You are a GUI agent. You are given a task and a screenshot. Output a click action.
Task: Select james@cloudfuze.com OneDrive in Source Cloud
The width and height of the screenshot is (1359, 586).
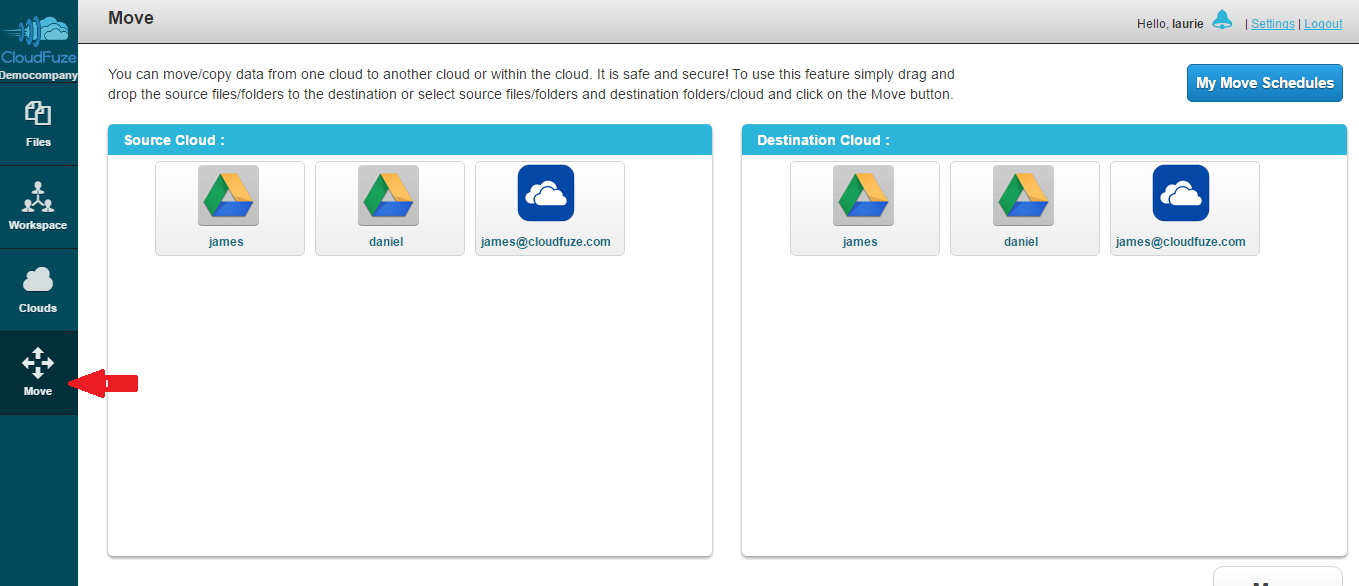tap(550, 208)
